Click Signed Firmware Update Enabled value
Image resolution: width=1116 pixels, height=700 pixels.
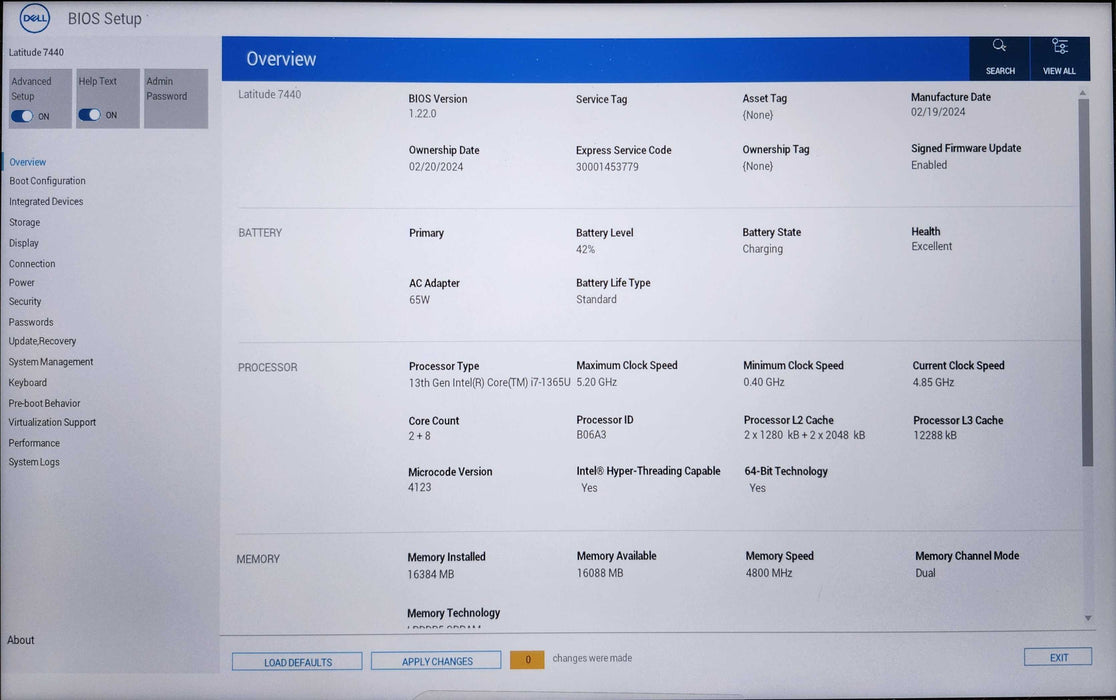[929, 164]
